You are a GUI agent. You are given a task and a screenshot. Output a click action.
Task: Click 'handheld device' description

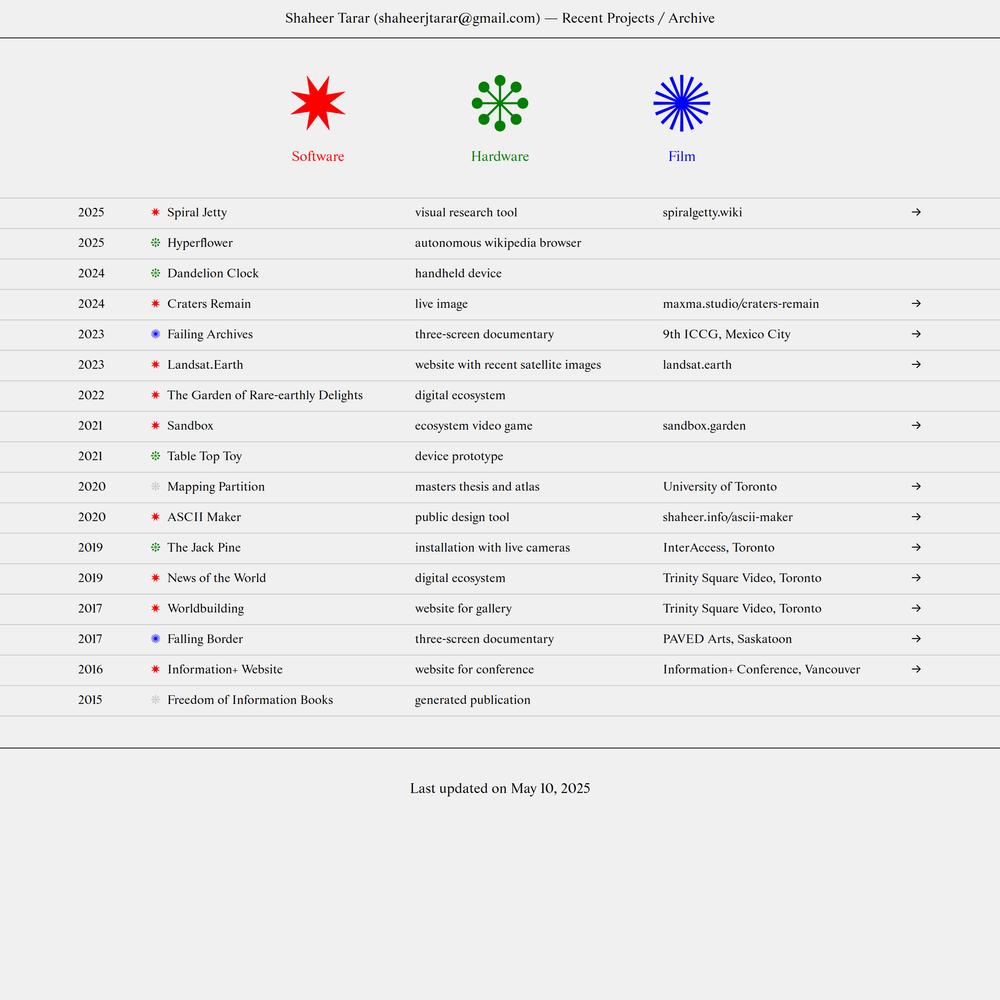458,273
